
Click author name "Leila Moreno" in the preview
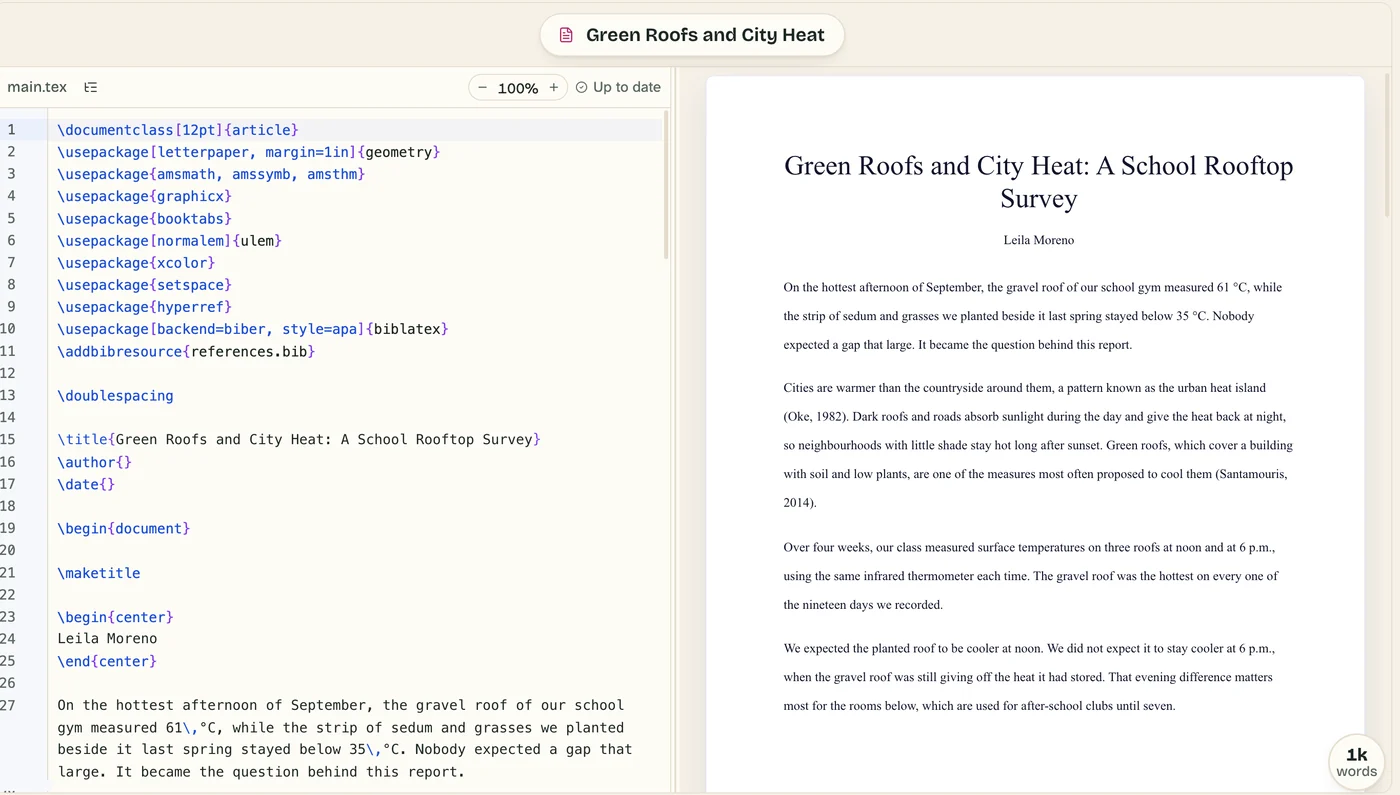pyautogui.click(x=1038, y=240)
